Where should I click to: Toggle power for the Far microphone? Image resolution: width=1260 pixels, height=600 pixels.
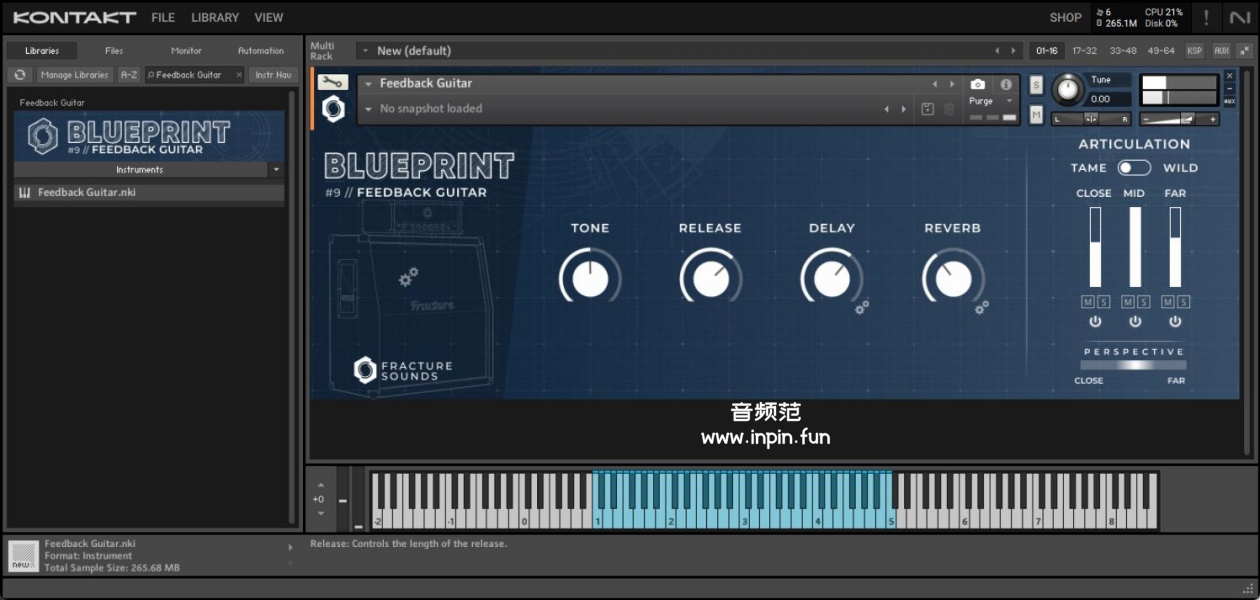tap(1175, 322)
